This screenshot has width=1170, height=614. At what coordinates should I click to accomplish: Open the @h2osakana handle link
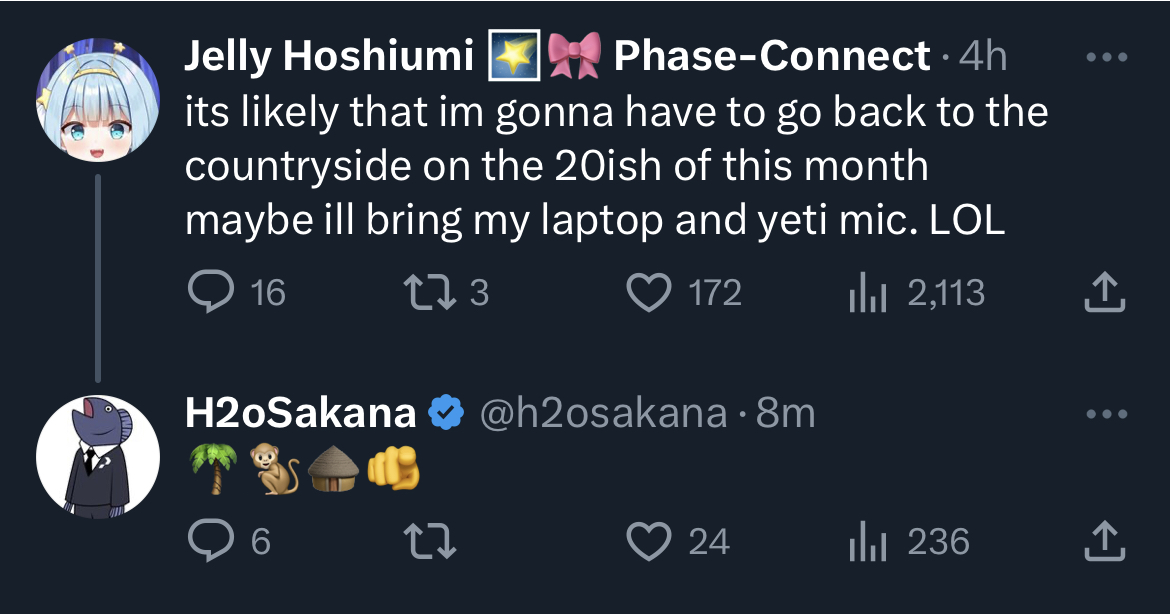click(x=603, y=413)
